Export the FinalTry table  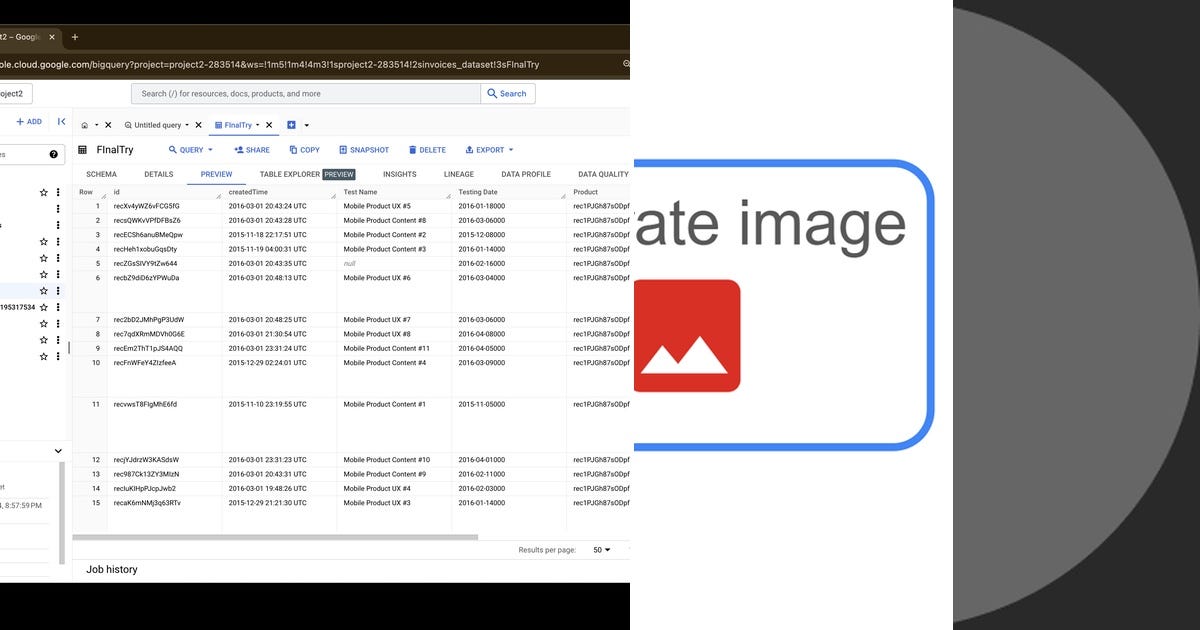click(x=488, y=150)
